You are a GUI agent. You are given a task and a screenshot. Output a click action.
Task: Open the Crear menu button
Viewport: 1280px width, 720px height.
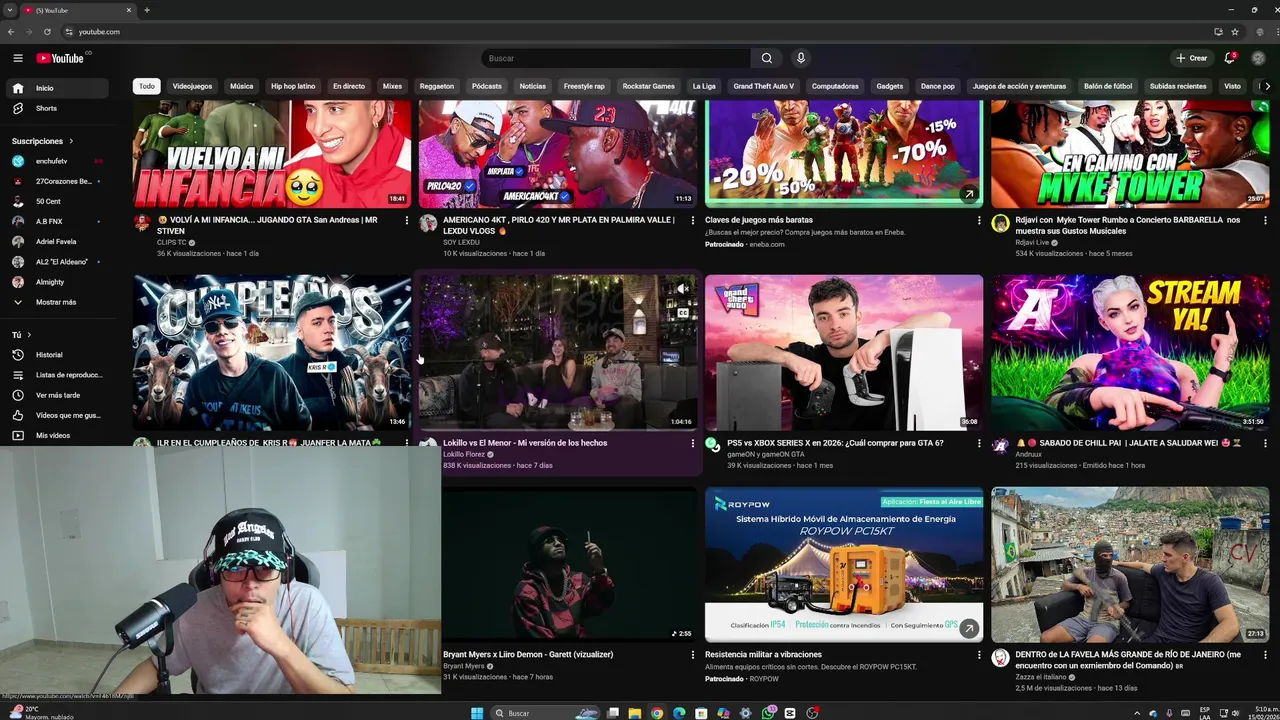click(1192, 58)
